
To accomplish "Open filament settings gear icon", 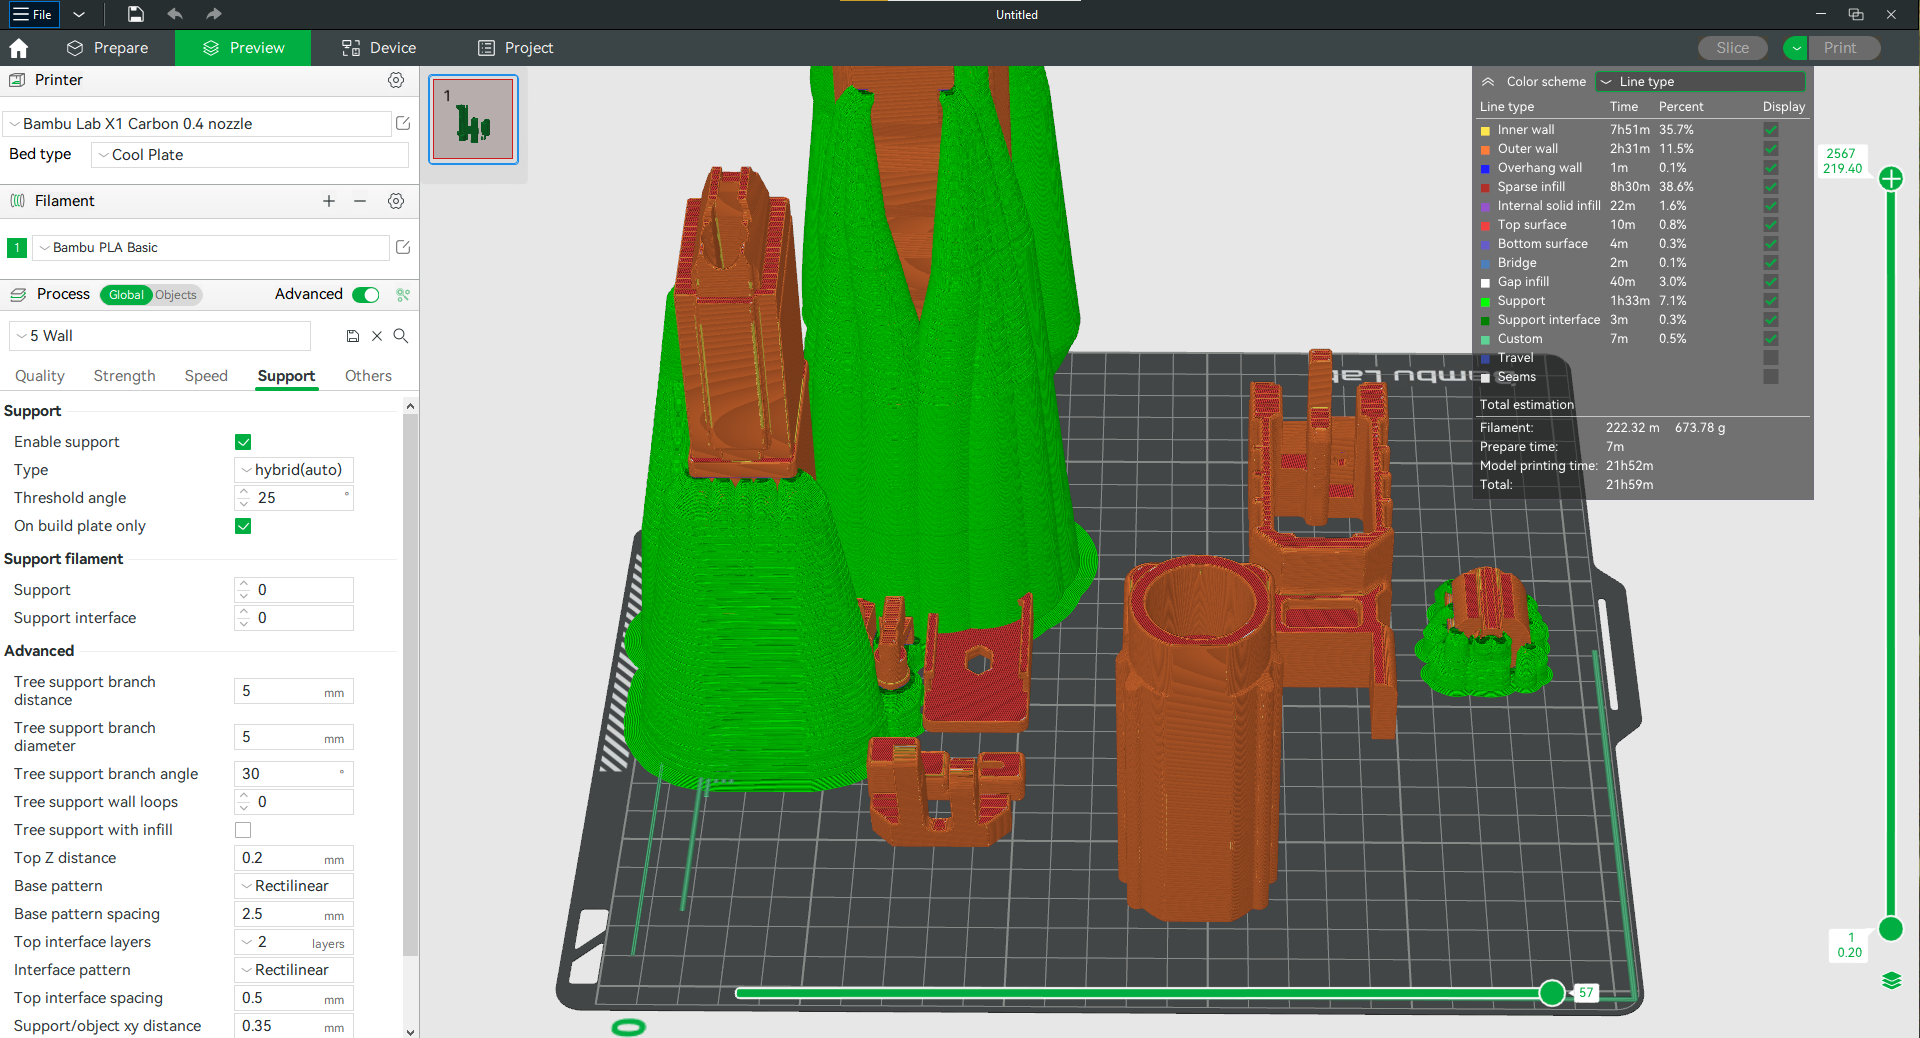I will (x=396, y=201).
